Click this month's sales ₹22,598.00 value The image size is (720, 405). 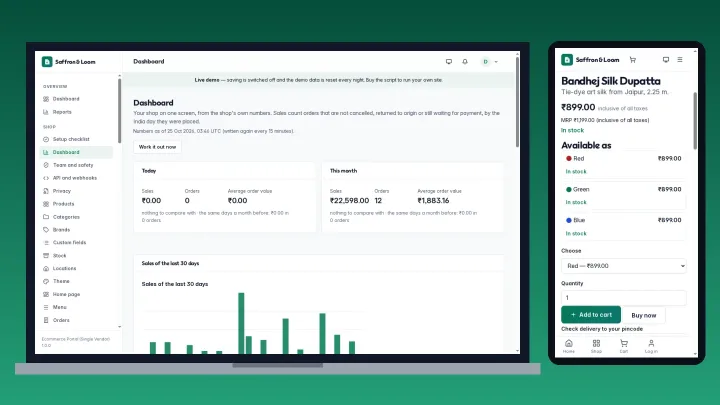pyautogui.click(x=349, y=201)
